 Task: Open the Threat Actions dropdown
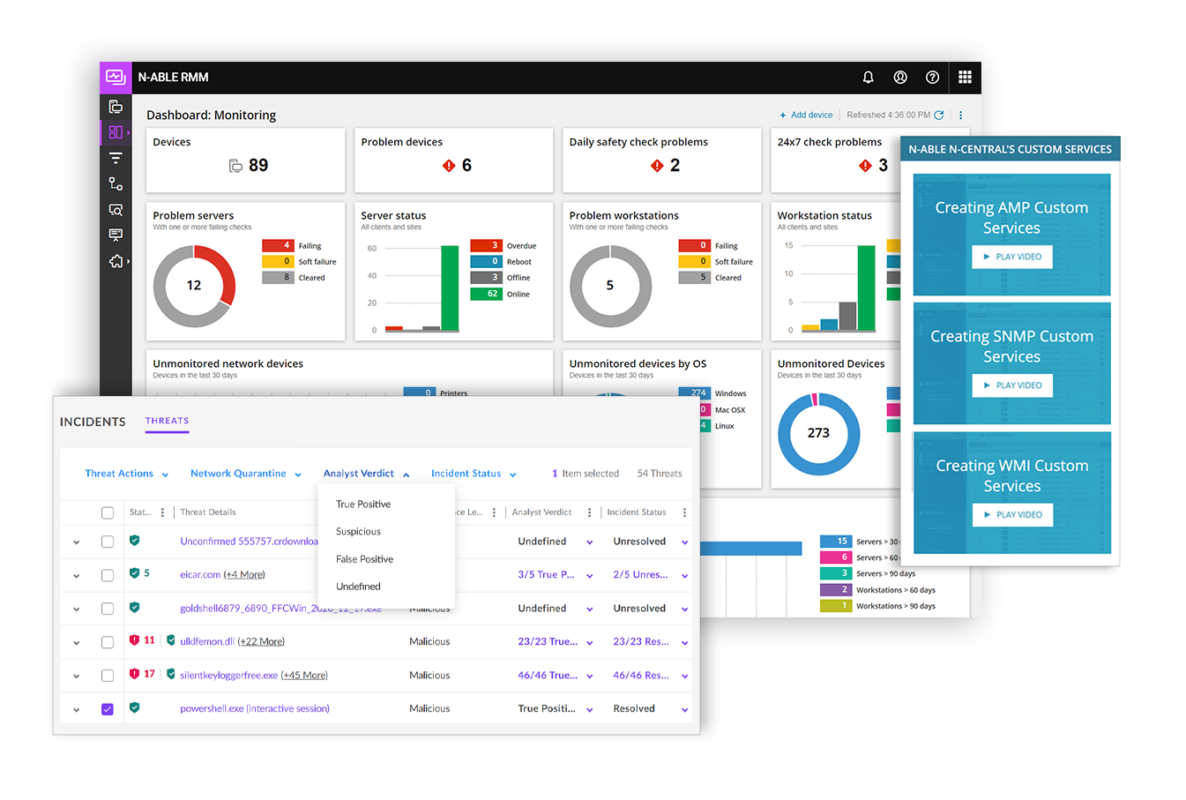[x=126, y=473]
